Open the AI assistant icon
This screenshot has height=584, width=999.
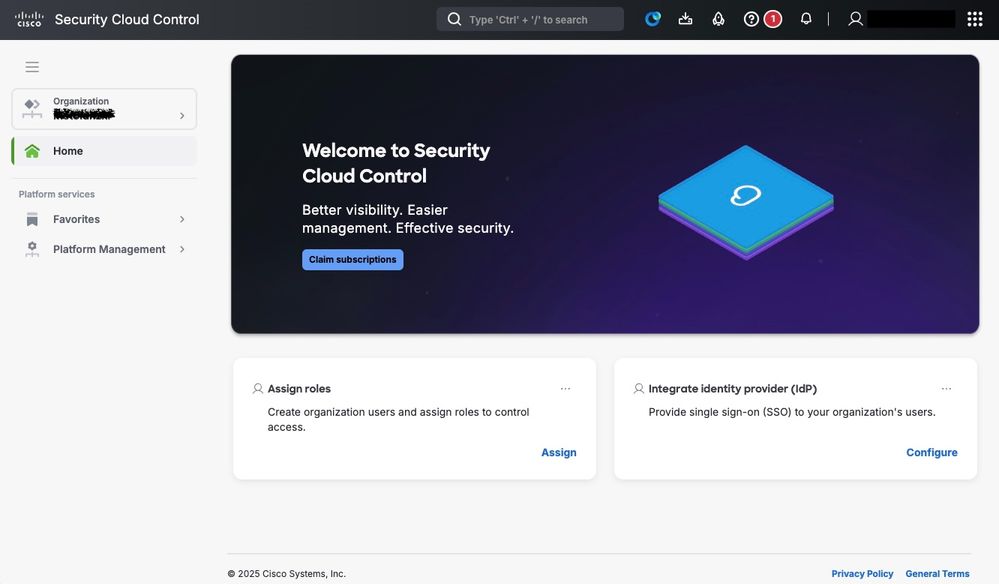coord(653,19)
